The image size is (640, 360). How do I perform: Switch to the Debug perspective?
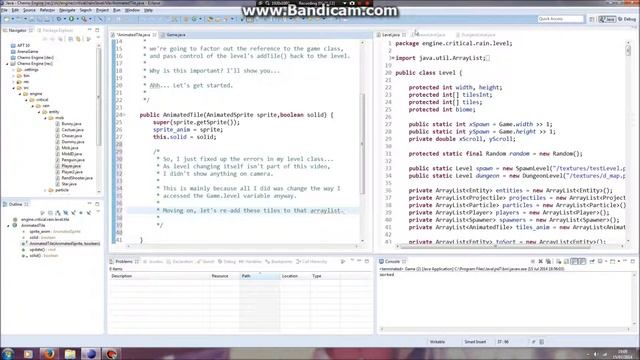tap(627, 19)
